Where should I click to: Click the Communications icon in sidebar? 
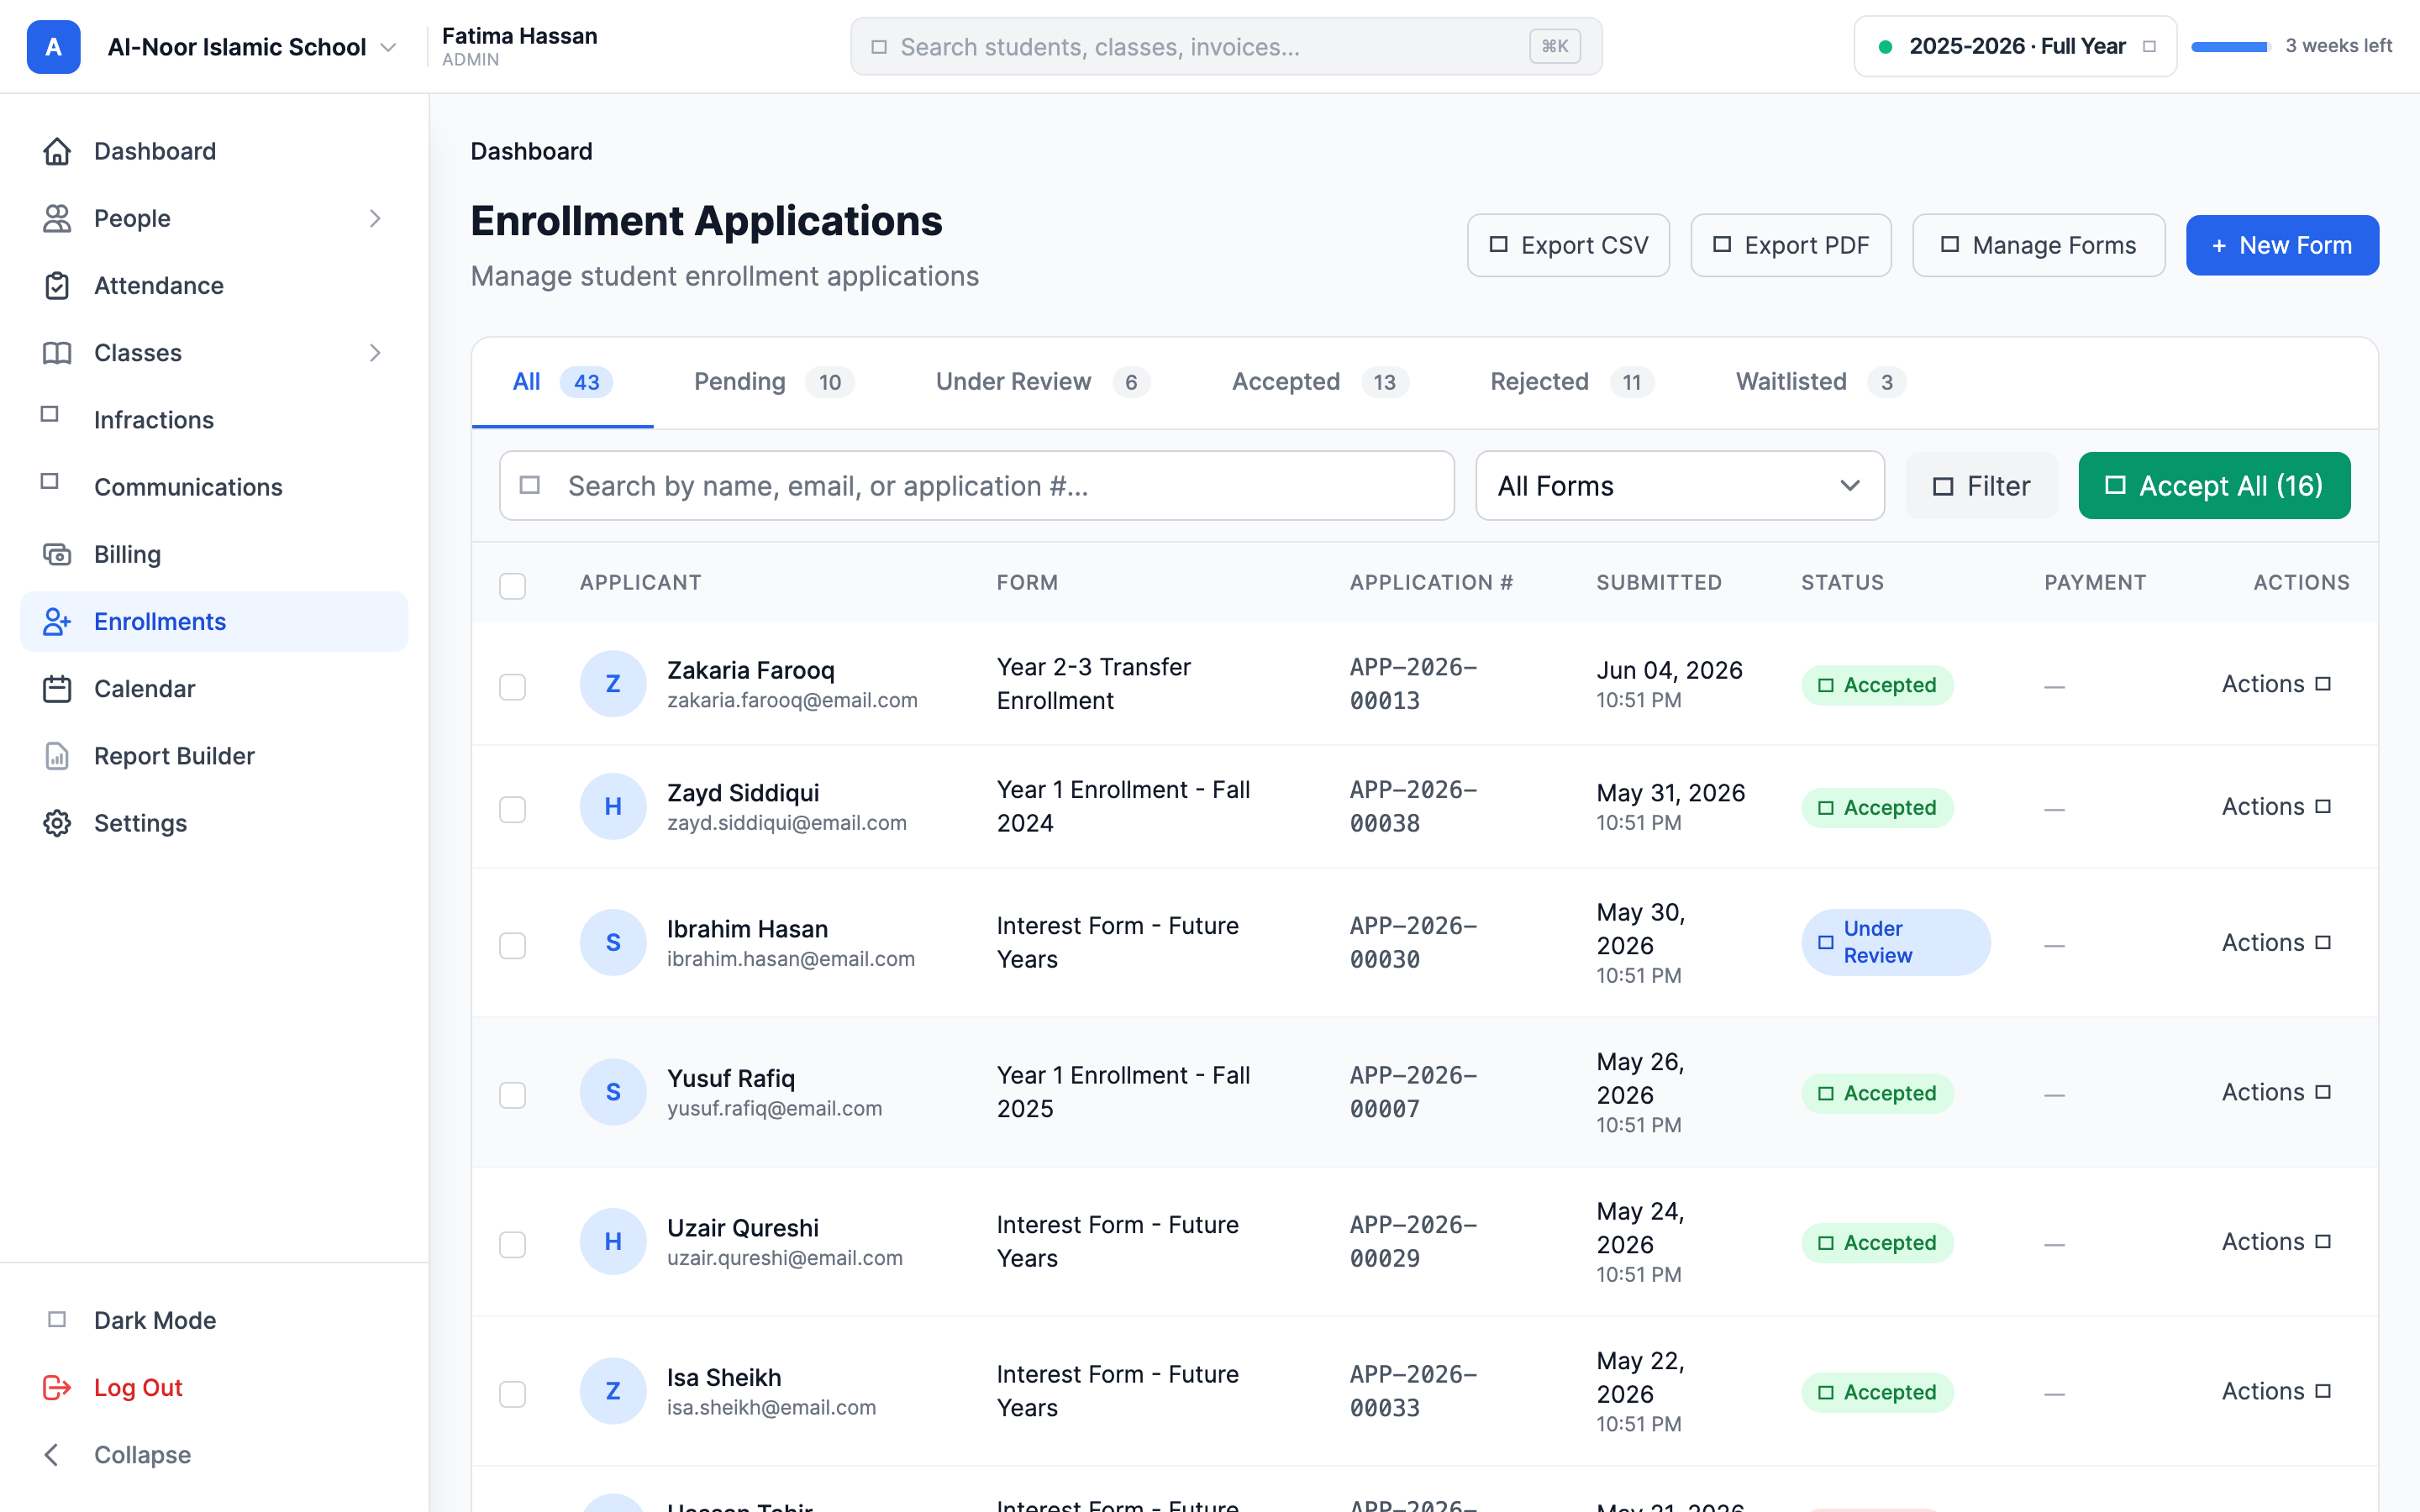pos(50,481)
